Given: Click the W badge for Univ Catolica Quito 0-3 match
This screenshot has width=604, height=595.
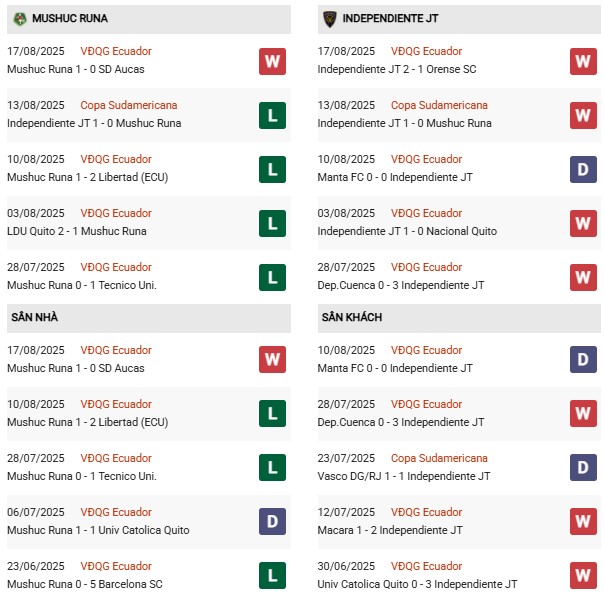Looking at the screenshot, I should pyautogui.click(x=583, y=575).
